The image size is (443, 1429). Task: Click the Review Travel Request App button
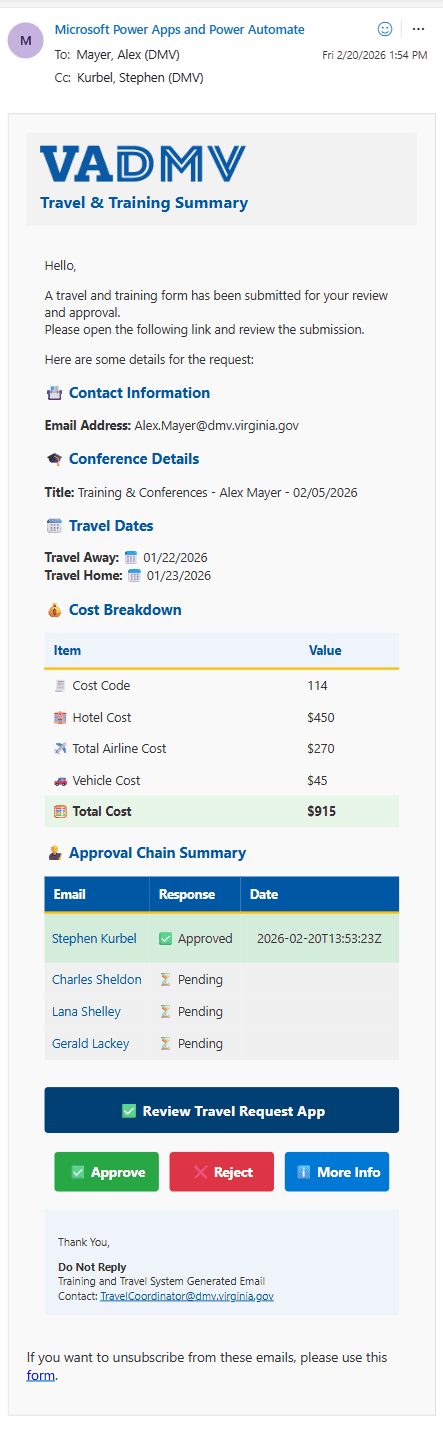(x=221, y=1110)
